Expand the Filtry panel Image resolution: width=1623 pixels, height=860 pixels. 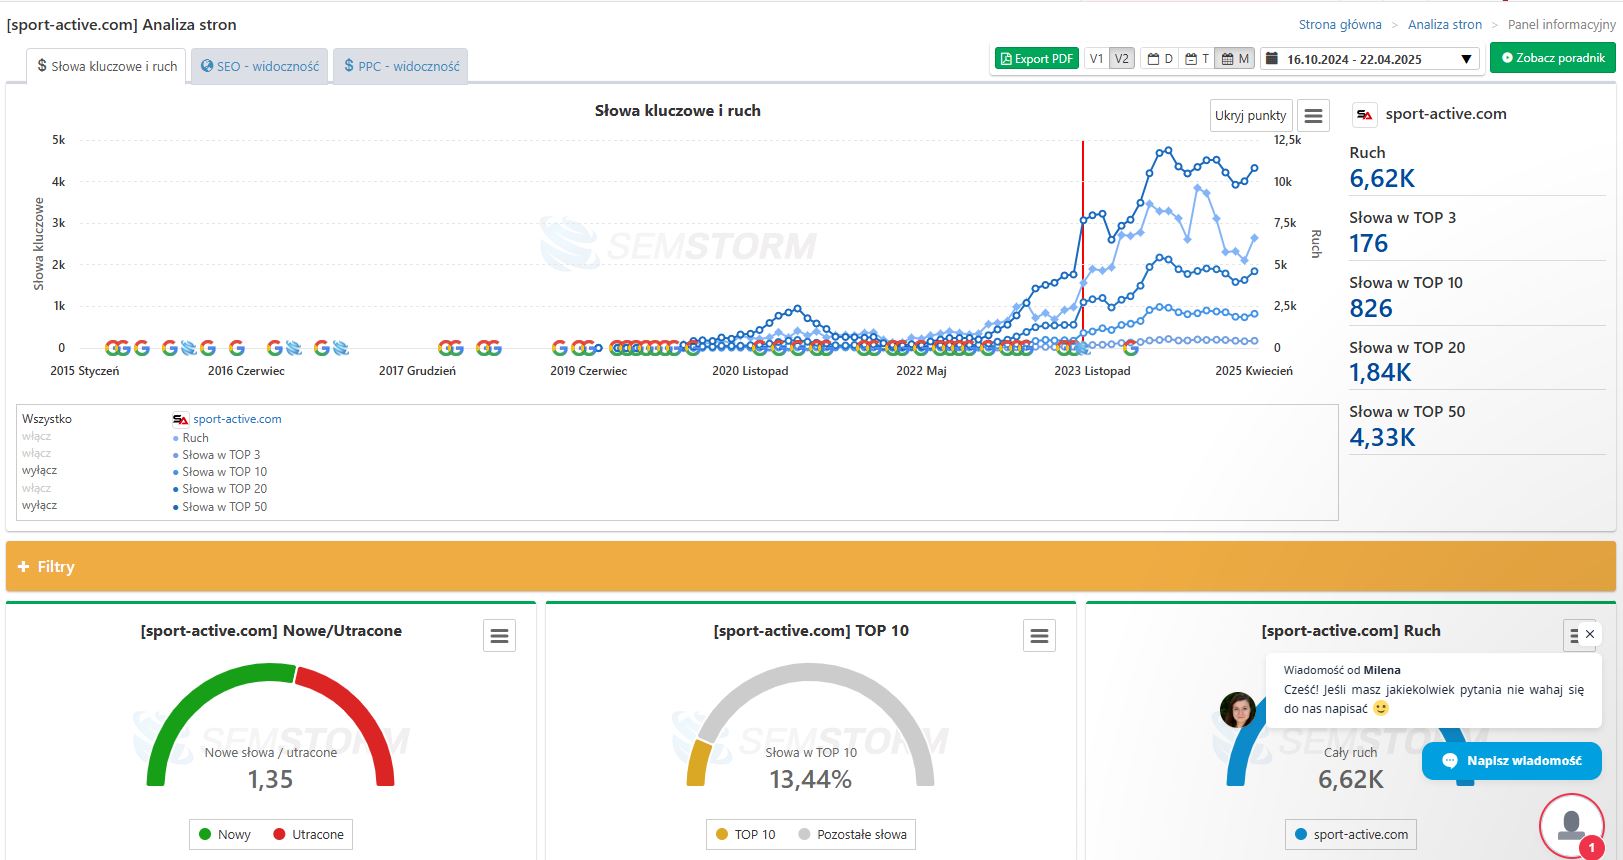811,566
